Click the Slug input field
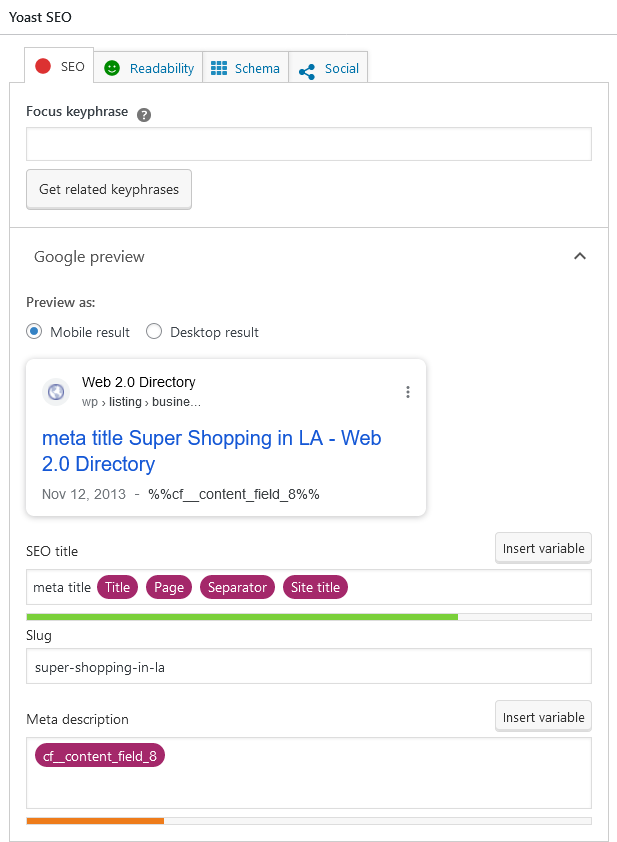This screenshot has width=617, height=842. pos(309,666)
